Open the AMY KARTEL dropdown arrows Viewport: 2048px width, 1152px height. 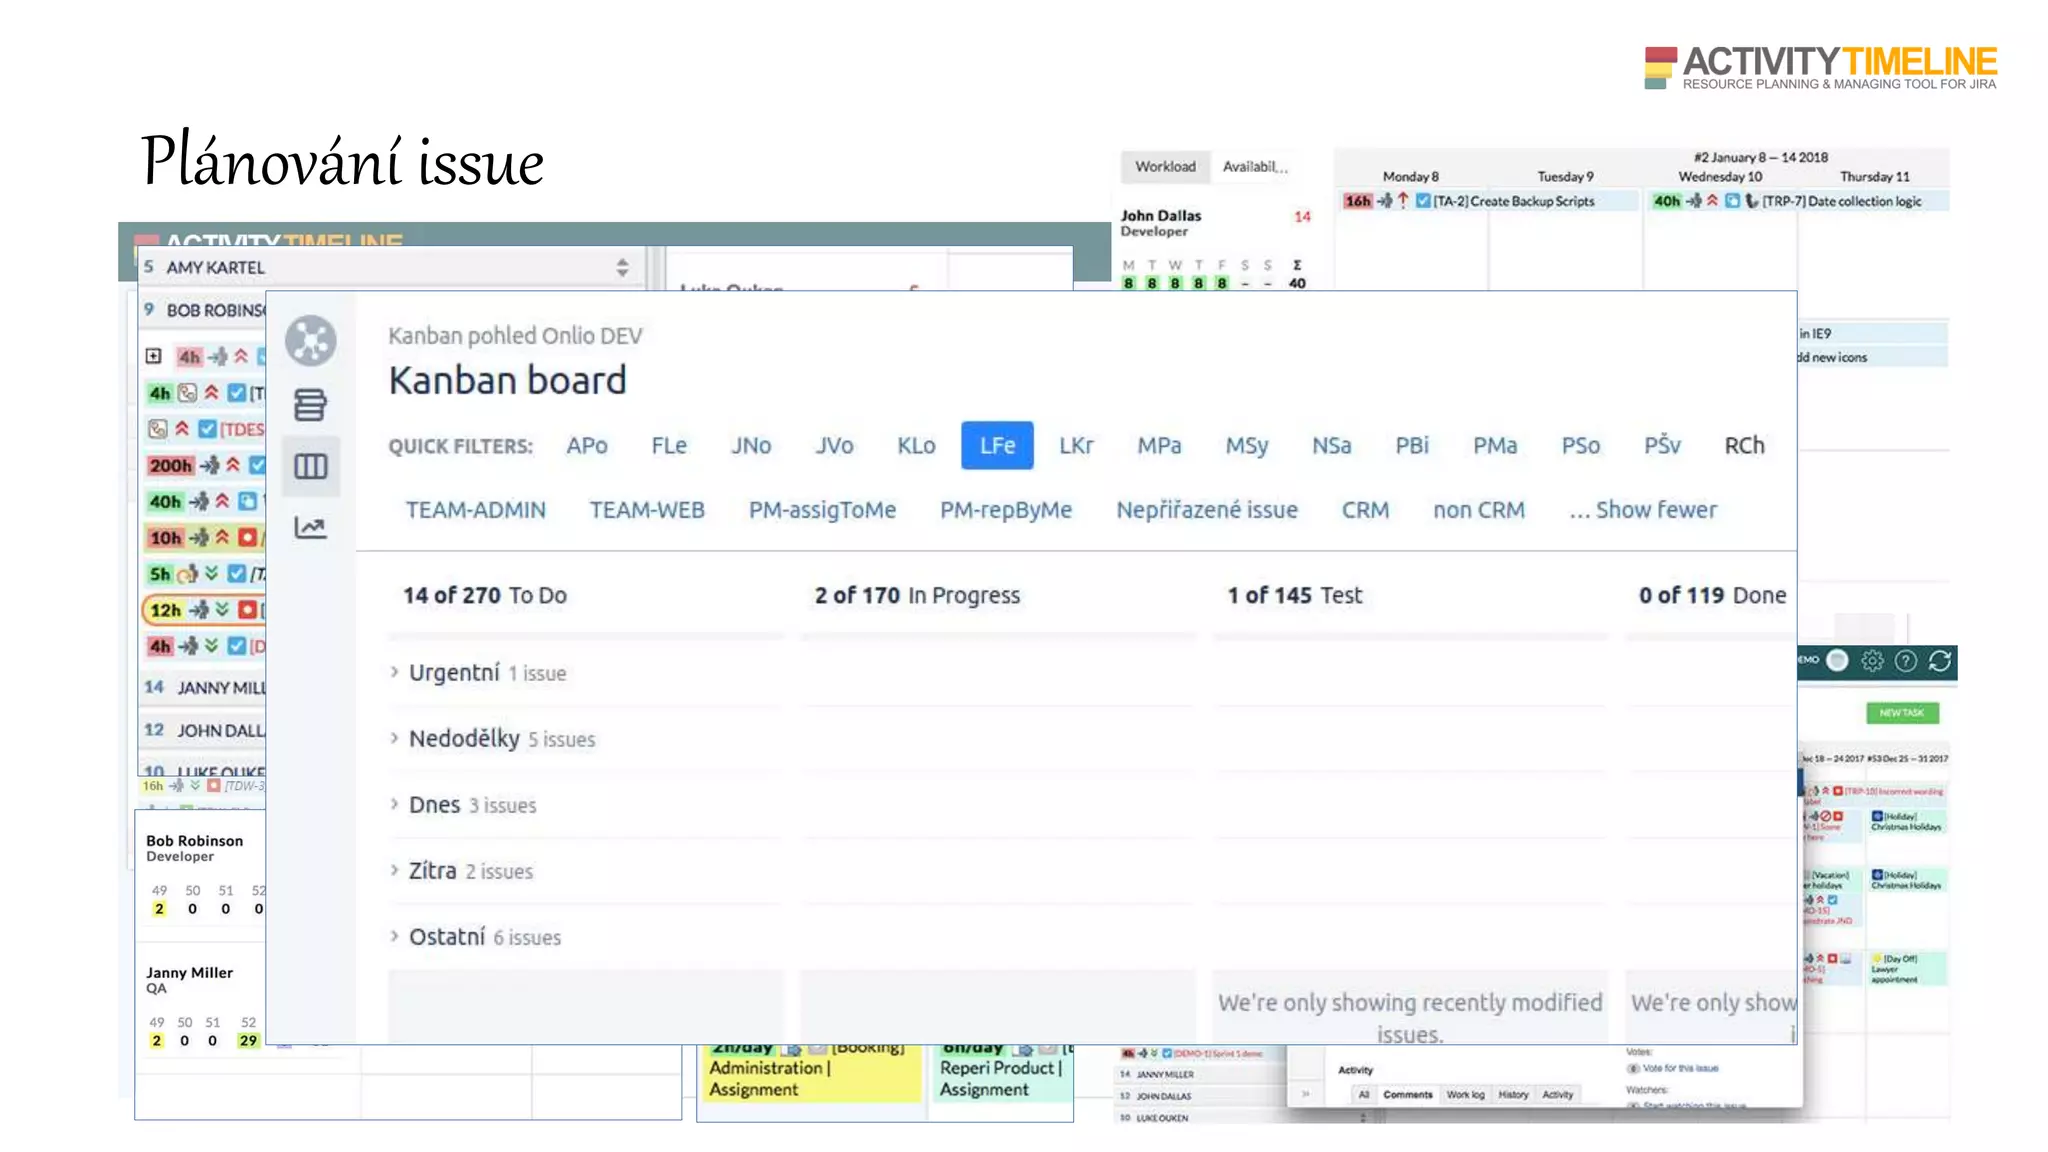click(x=622, y=267)
